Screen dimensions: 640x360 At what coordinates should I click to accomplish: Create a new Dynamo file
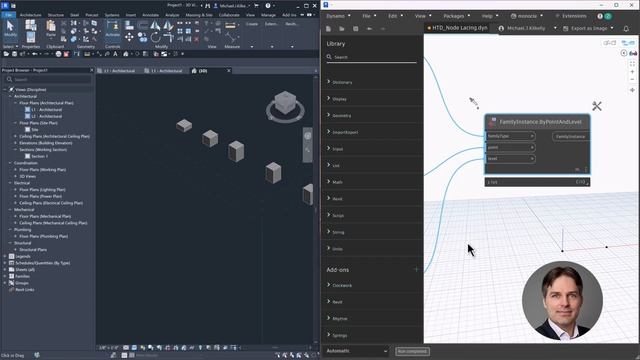(328, 29)
